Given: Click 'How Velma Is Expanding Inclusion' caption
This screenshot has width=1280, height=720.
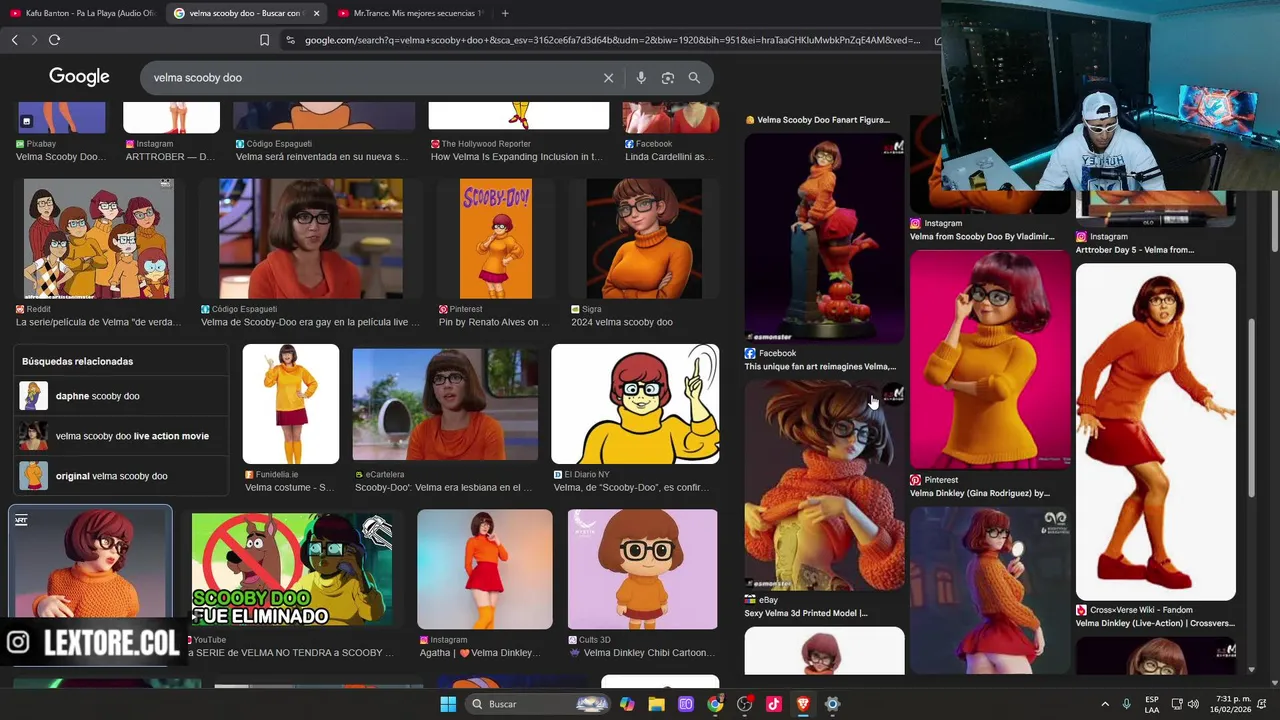Looking at the screenshot, I should pos(517,157).
